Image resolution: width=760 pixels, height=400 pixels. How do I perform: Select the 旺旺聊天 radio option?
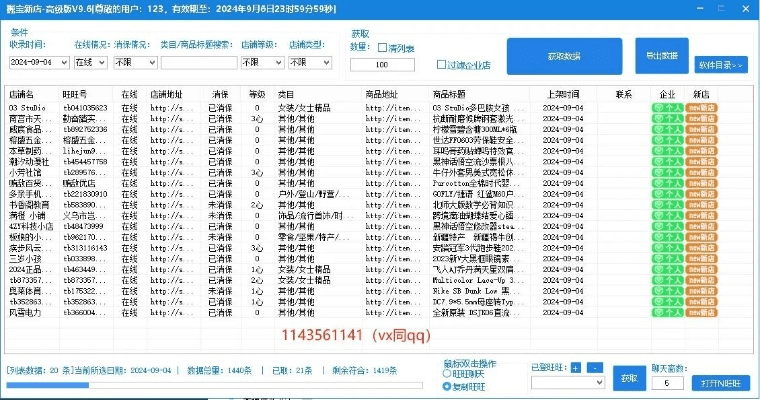click(x=447, y=374)
